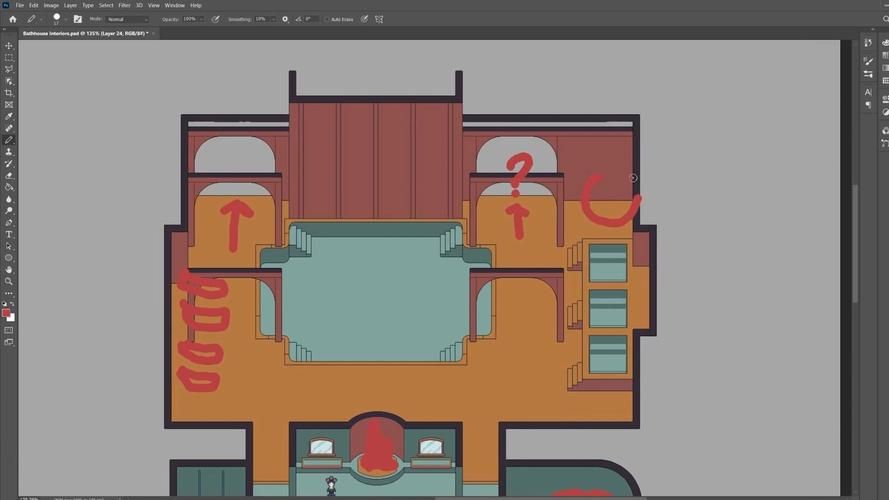Open the Layer menu

70,5
